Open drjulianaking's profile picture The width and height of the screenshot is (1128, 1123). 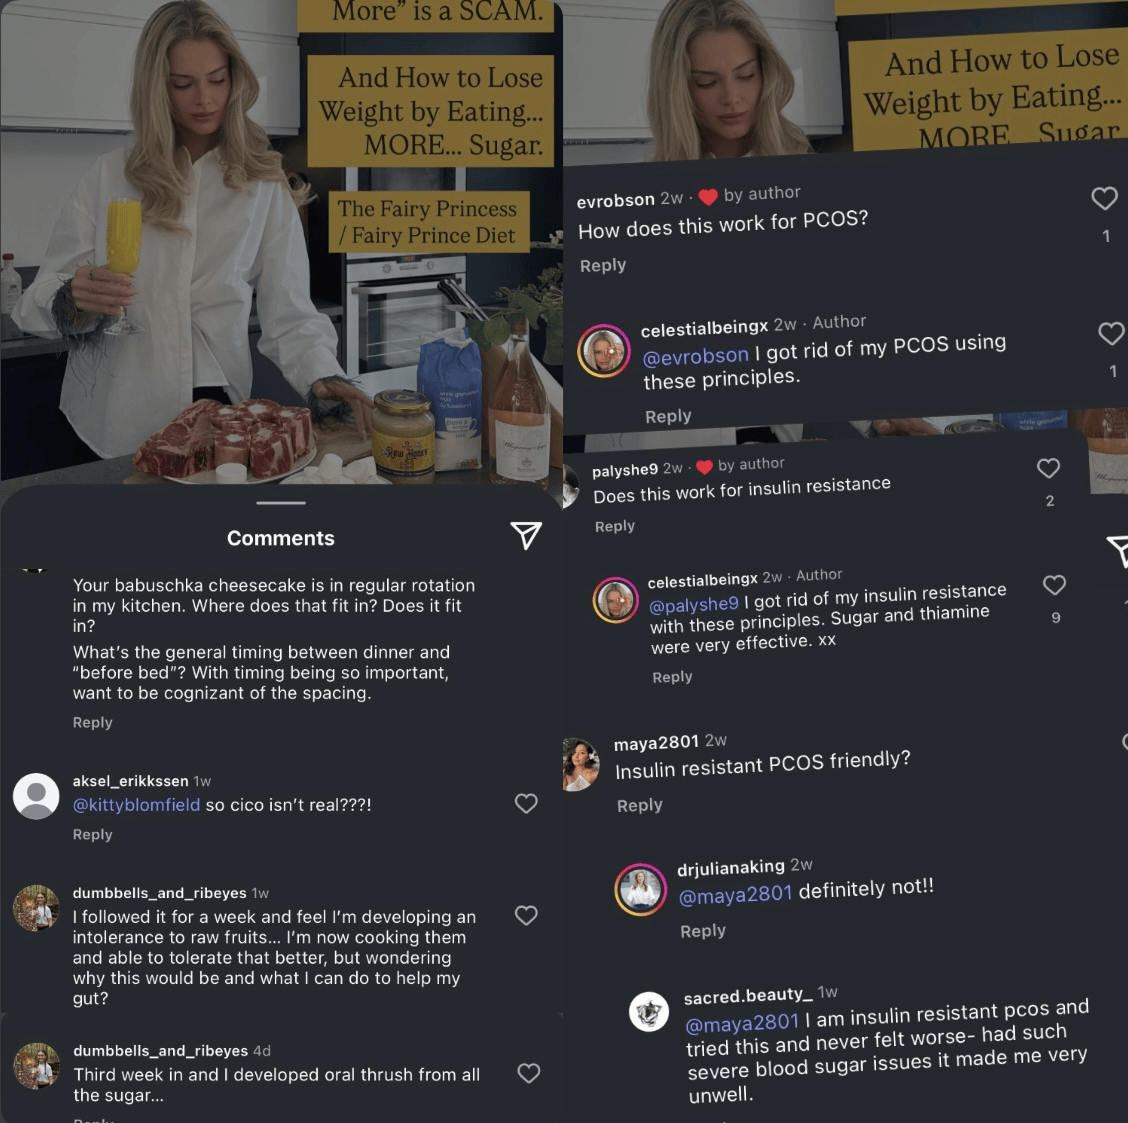(640, 889)
